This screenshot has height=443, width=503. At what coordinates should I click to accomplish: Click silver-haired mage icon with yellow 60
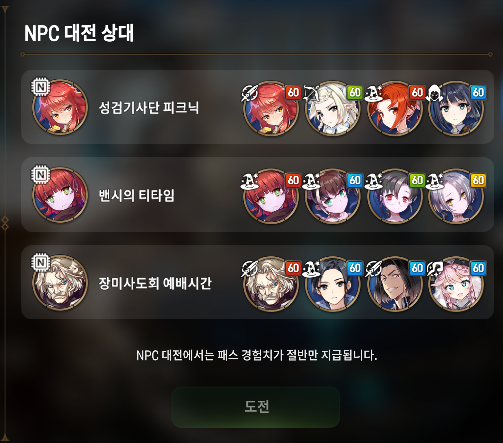[456, 196]
